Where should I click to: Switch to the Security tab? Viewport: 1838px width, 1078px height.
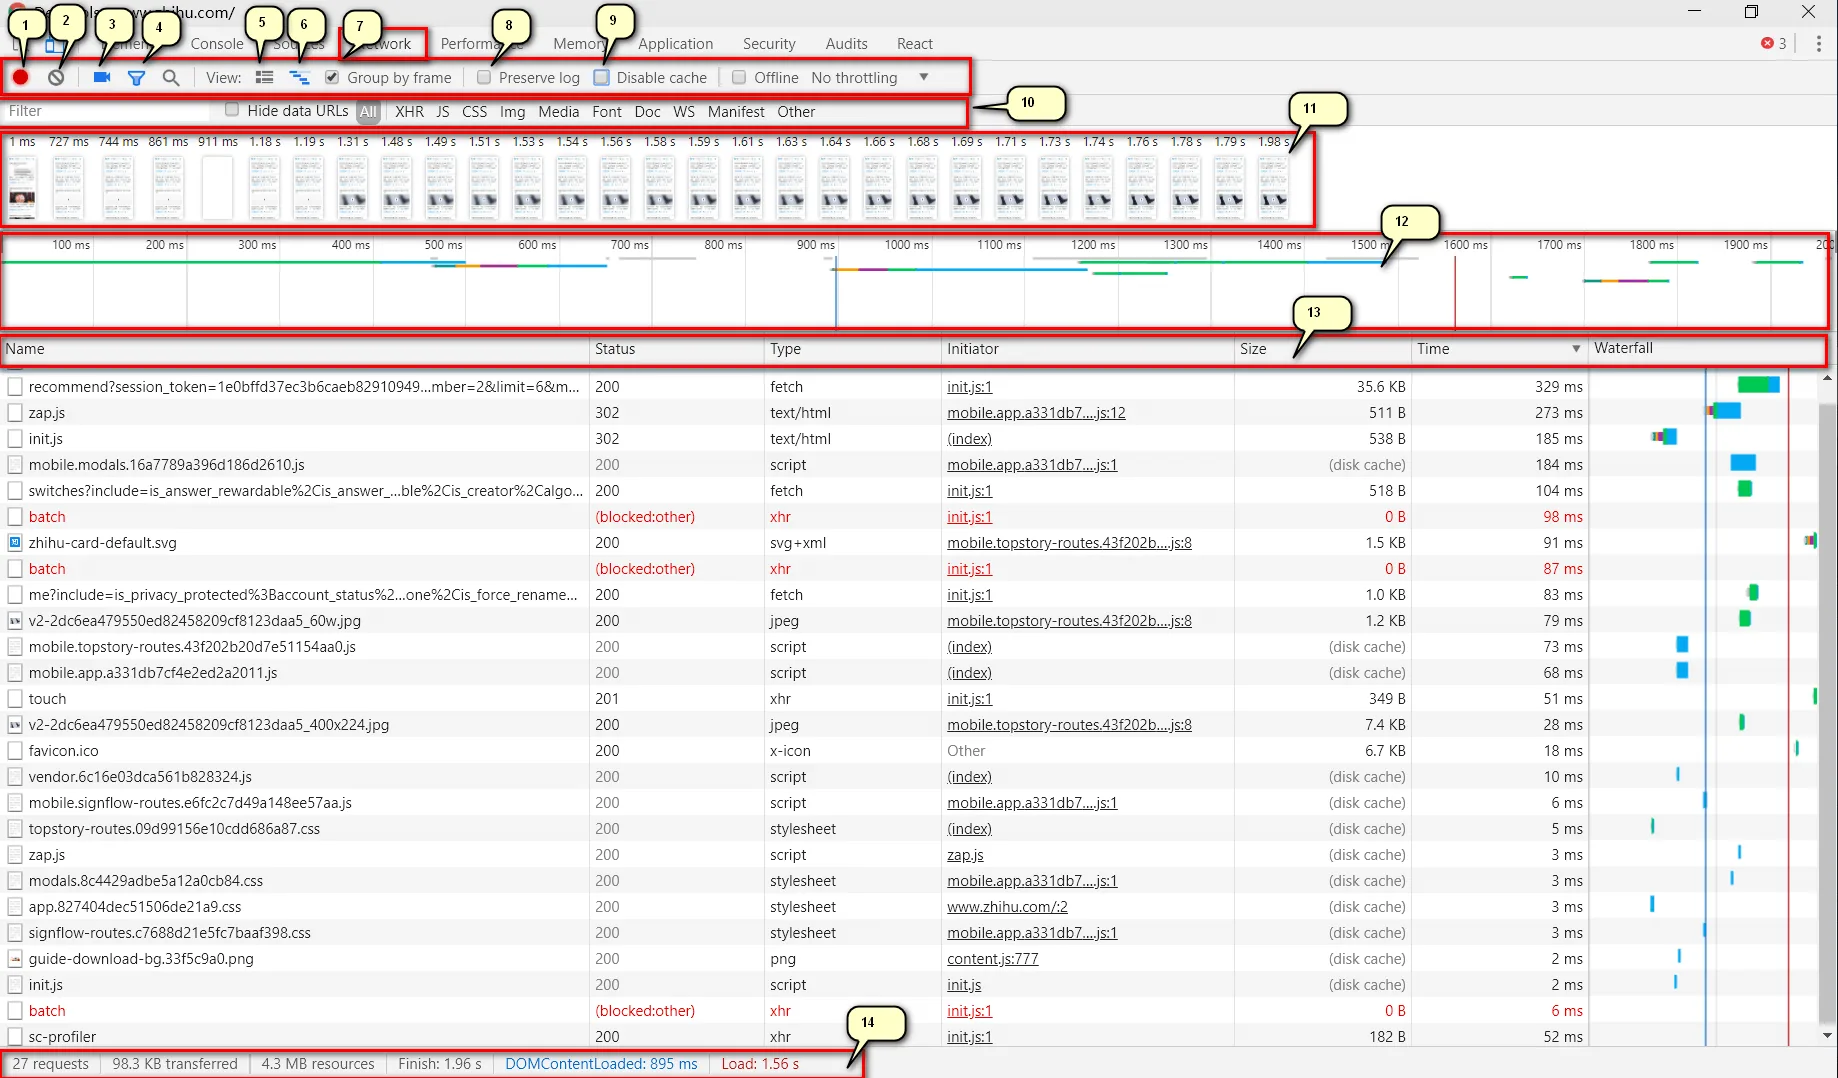[x=769, y=44]
